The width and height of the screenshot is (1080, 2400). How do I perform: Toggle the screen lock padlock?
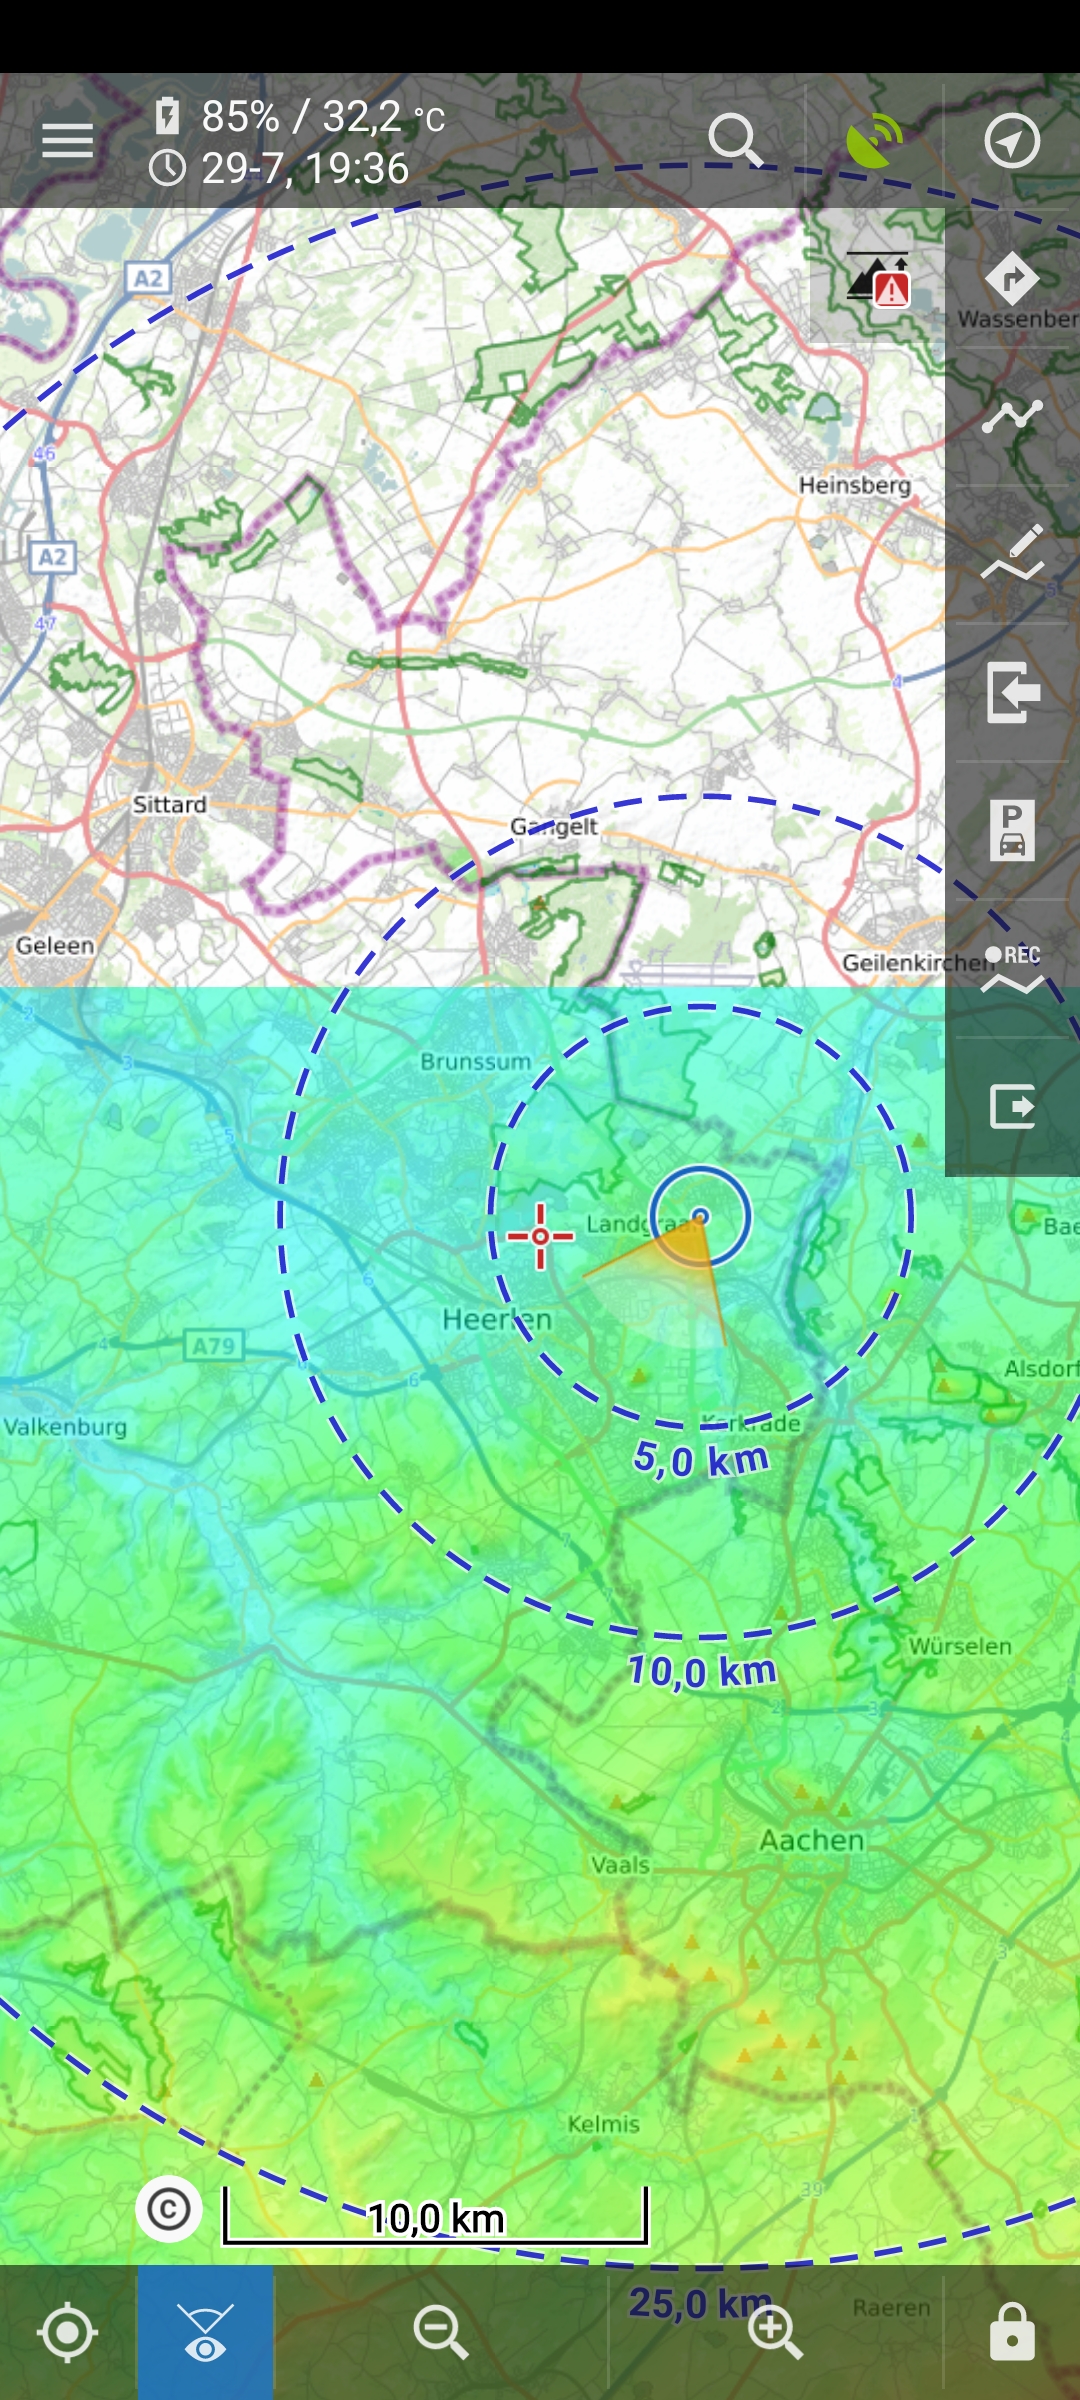(x=1012, y=2332)
